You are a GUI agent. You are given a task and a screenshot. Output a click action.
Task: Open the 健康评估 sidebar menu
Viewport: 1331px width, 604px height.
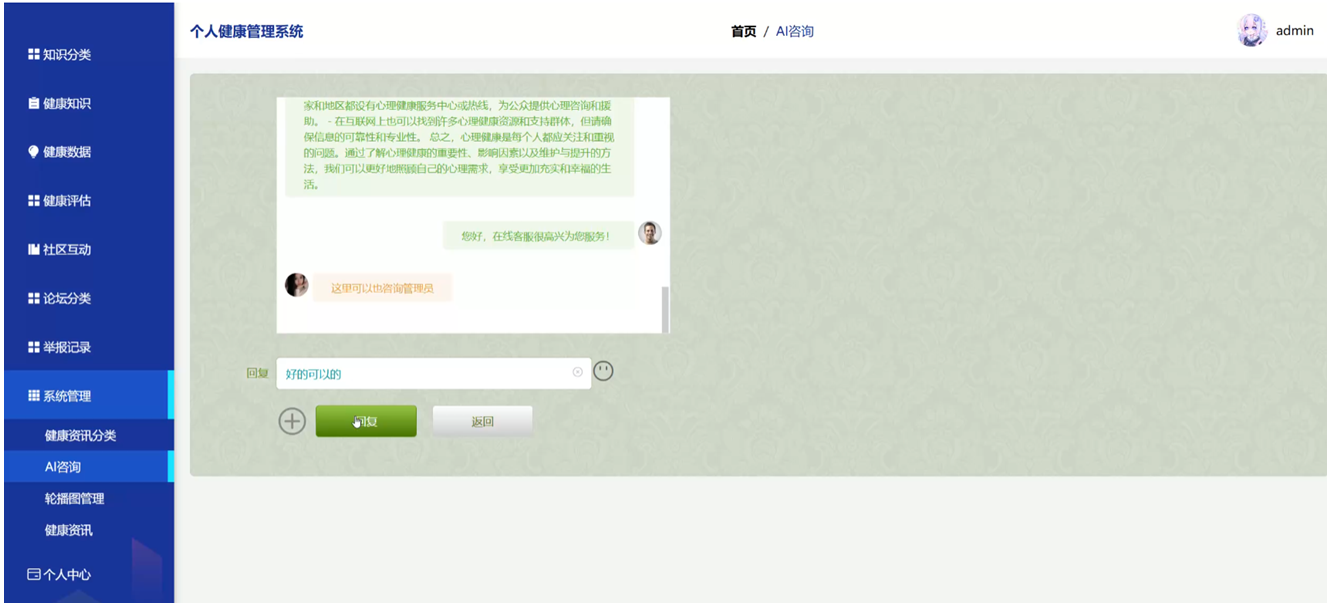pos(88,201)
